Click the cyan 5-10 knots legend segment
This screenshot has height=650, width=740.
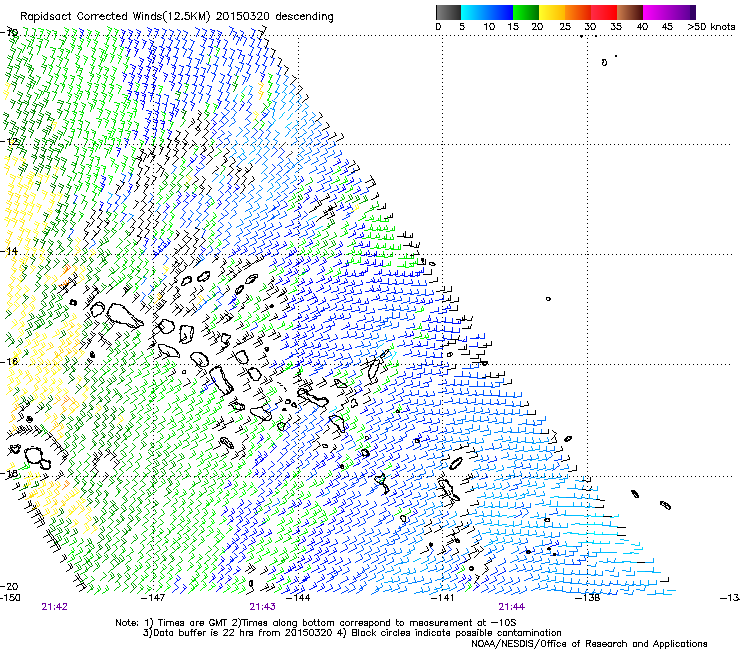pyautogui.click(x=474, y=12)
